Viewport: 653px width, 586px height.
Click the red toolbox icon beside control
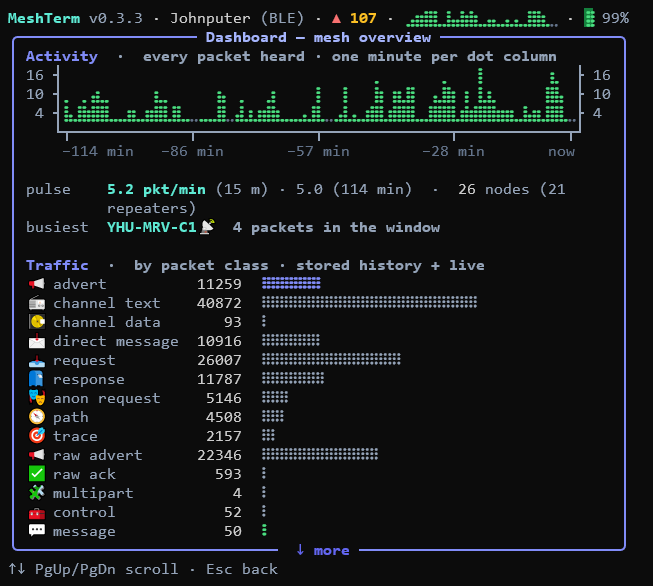(37, 512)
